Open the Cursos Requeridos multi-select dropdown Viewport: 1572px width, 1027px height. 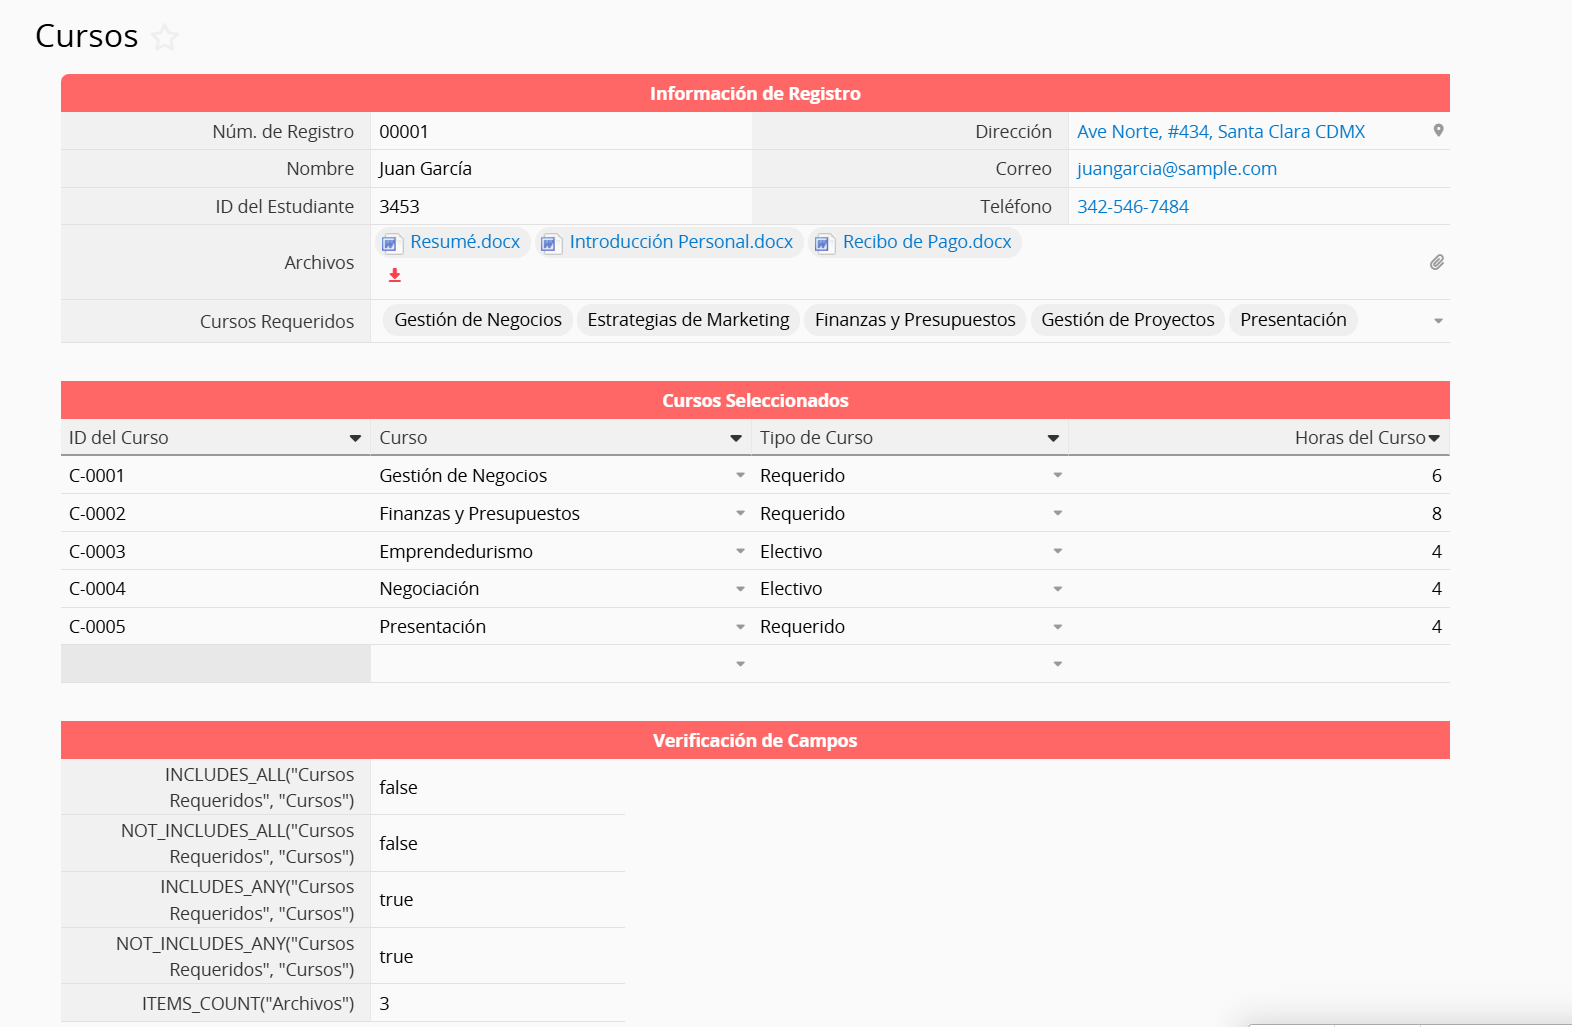[x=1438, y=321]
